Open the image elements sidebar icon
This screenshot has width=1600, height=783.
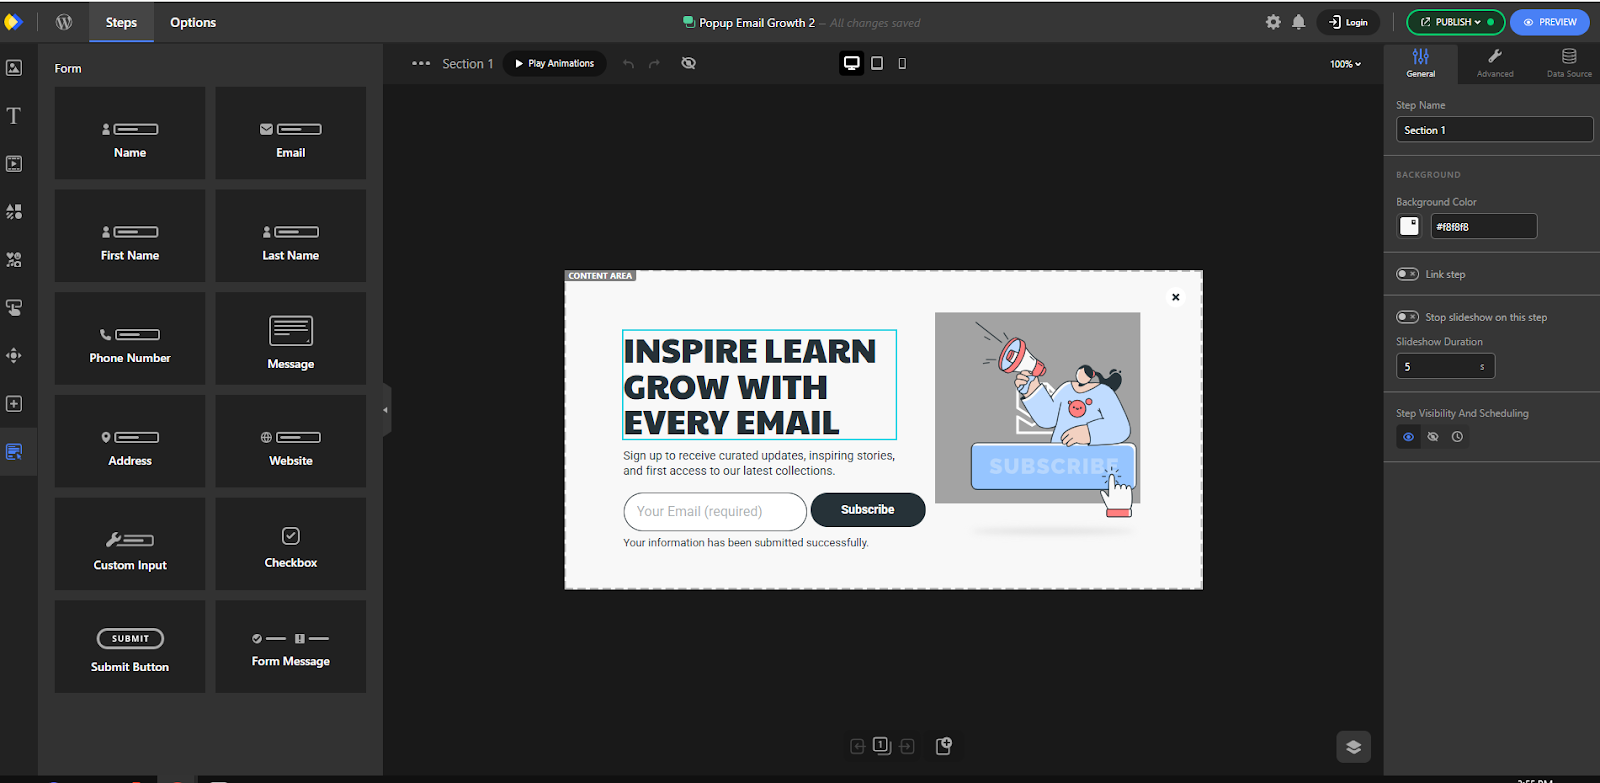pos(14,68)
